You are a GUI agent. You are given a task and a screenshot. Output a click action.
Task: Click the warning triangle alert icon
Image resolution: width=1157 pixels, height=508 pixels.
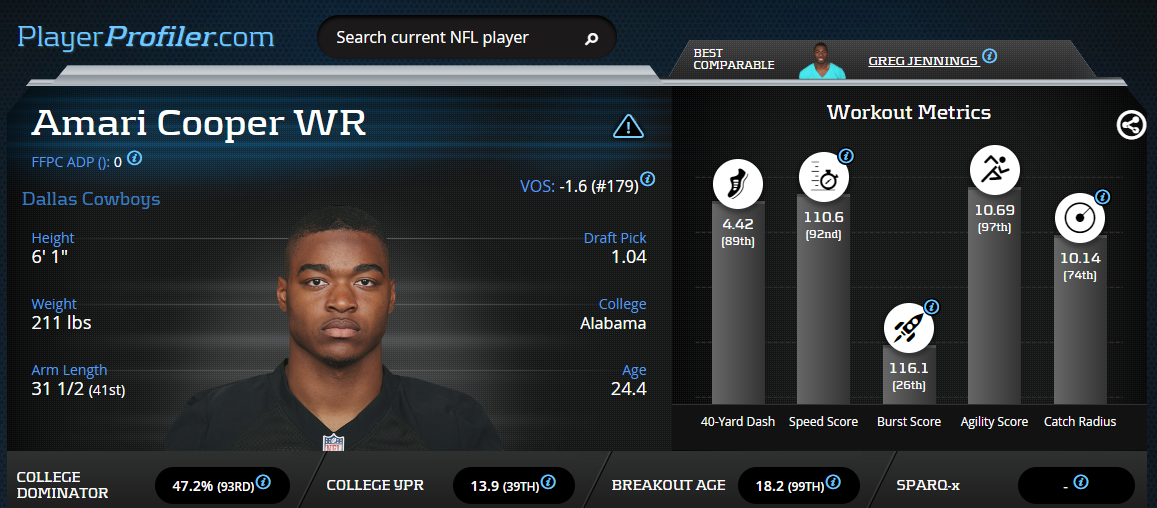629,126
